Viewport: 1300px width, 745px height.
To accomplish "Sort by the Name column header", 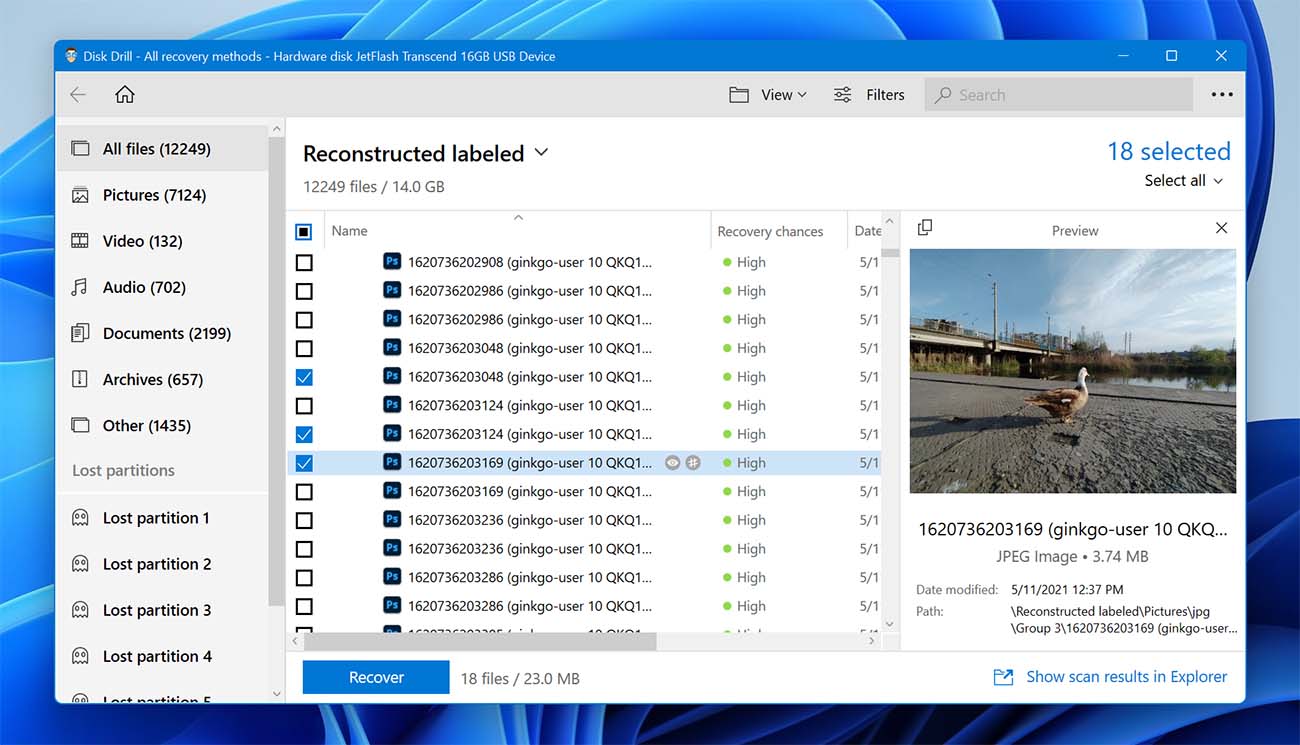I will coord(349,231).
